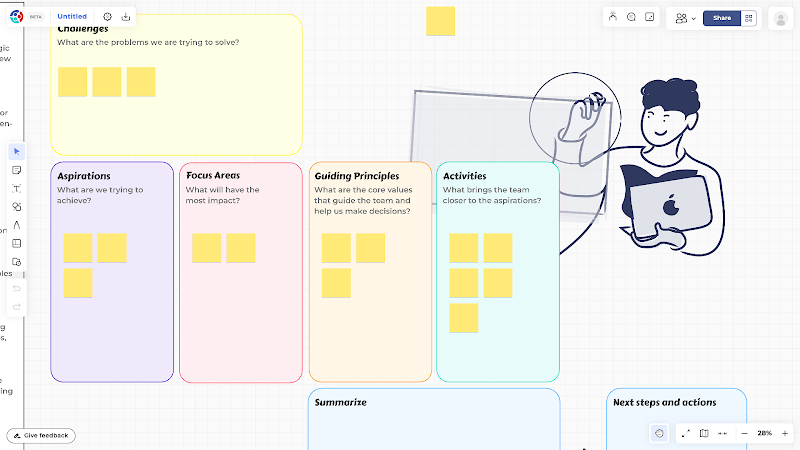Open the user profile avatar
This screenshot has height=450, width=800.
coord(780,19)
